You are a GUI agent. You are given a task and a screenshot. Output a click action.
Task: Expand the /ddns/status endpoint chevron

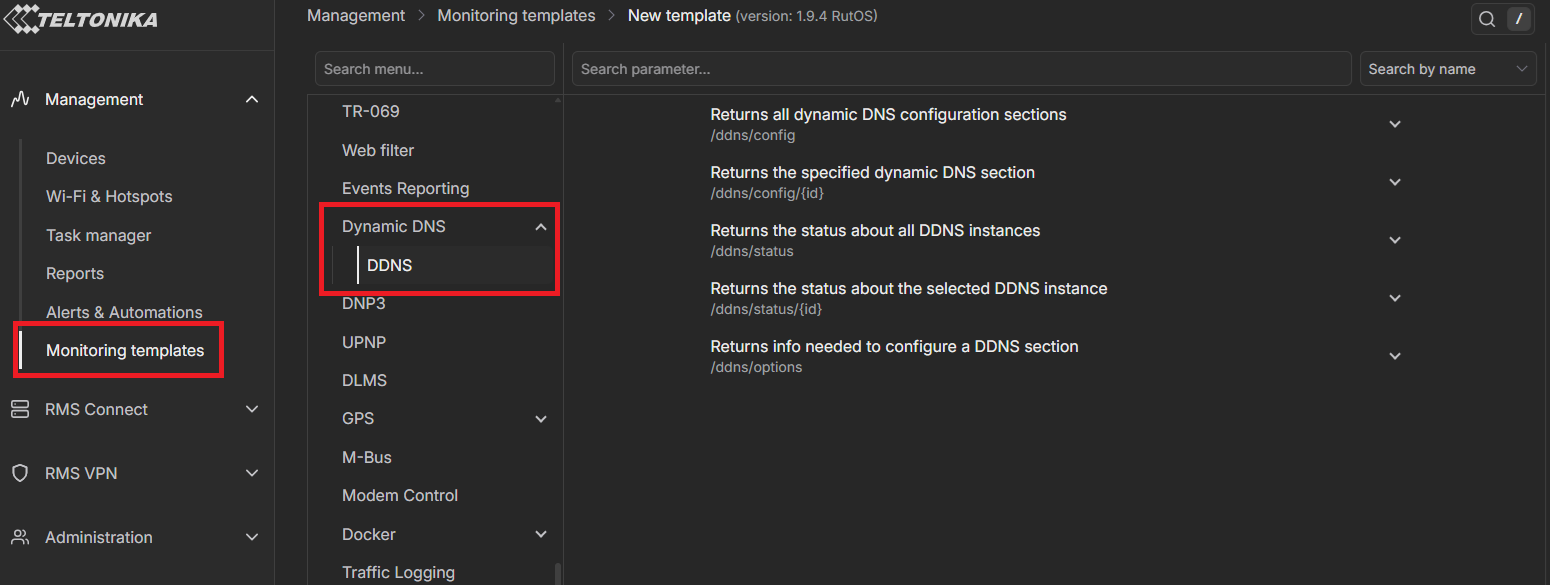point(1395,240)
